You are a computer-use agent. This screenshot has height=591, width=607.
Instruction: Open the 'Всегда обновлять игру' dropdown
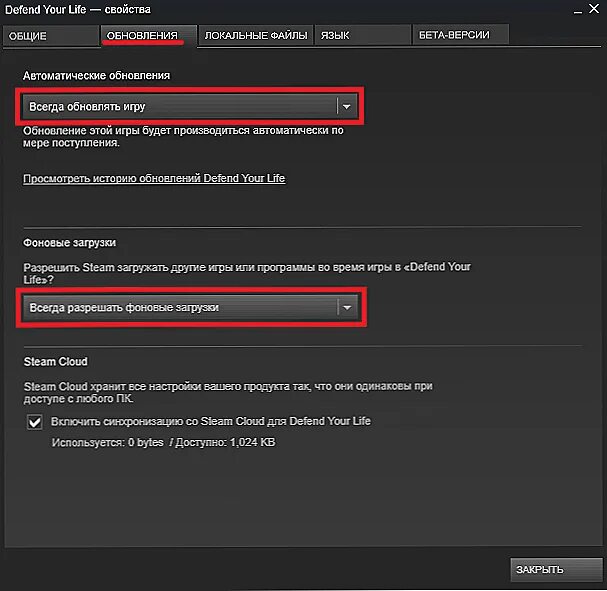tap(190, 106)
